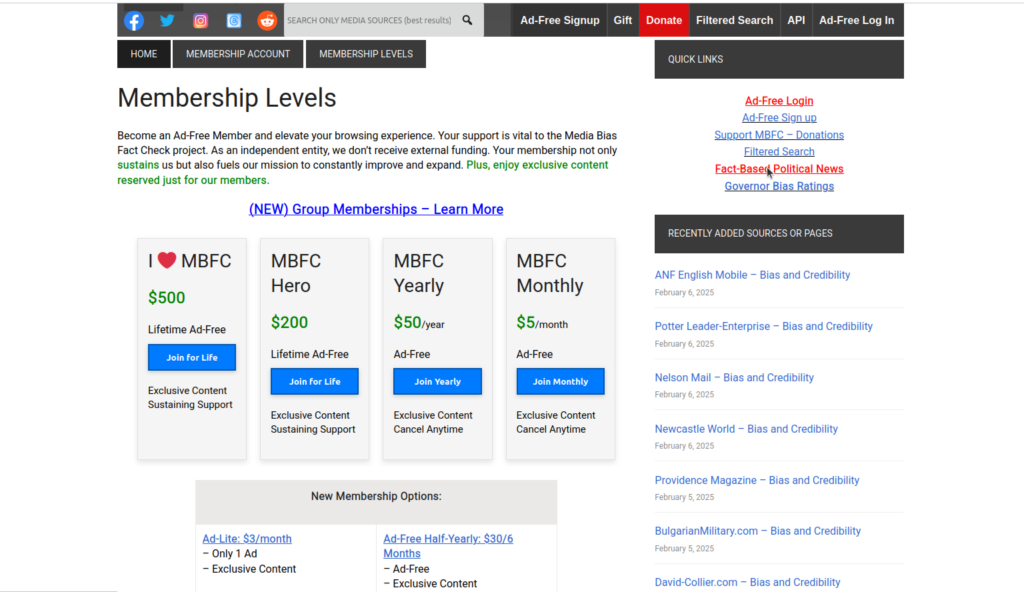Focus the media sources search field
1024x592 pixels.
[x=368, y=20]
